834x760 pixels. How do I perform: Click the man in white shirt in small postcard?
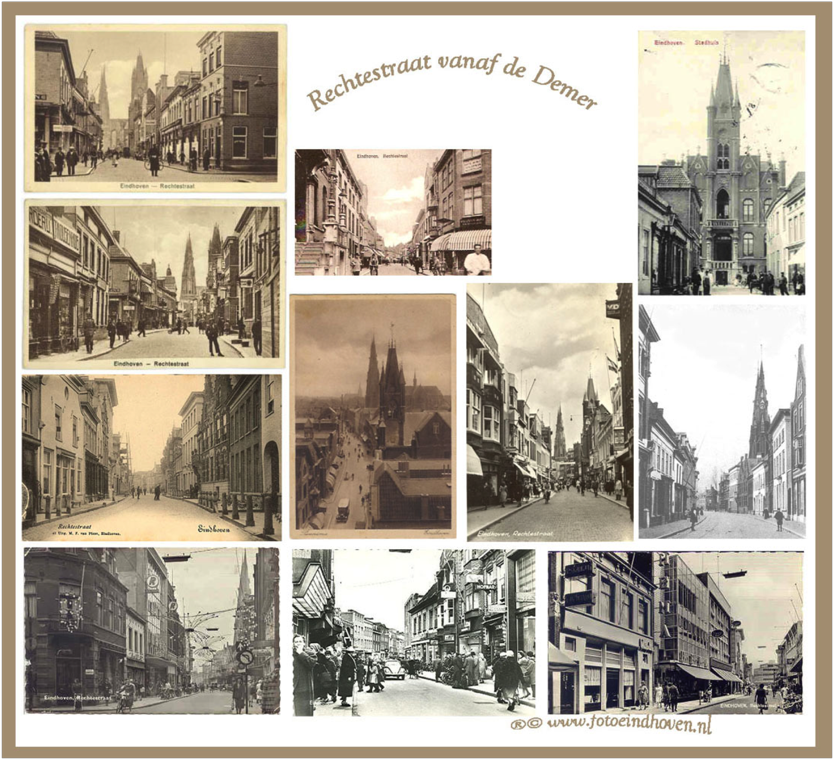[x=477, y=260]
